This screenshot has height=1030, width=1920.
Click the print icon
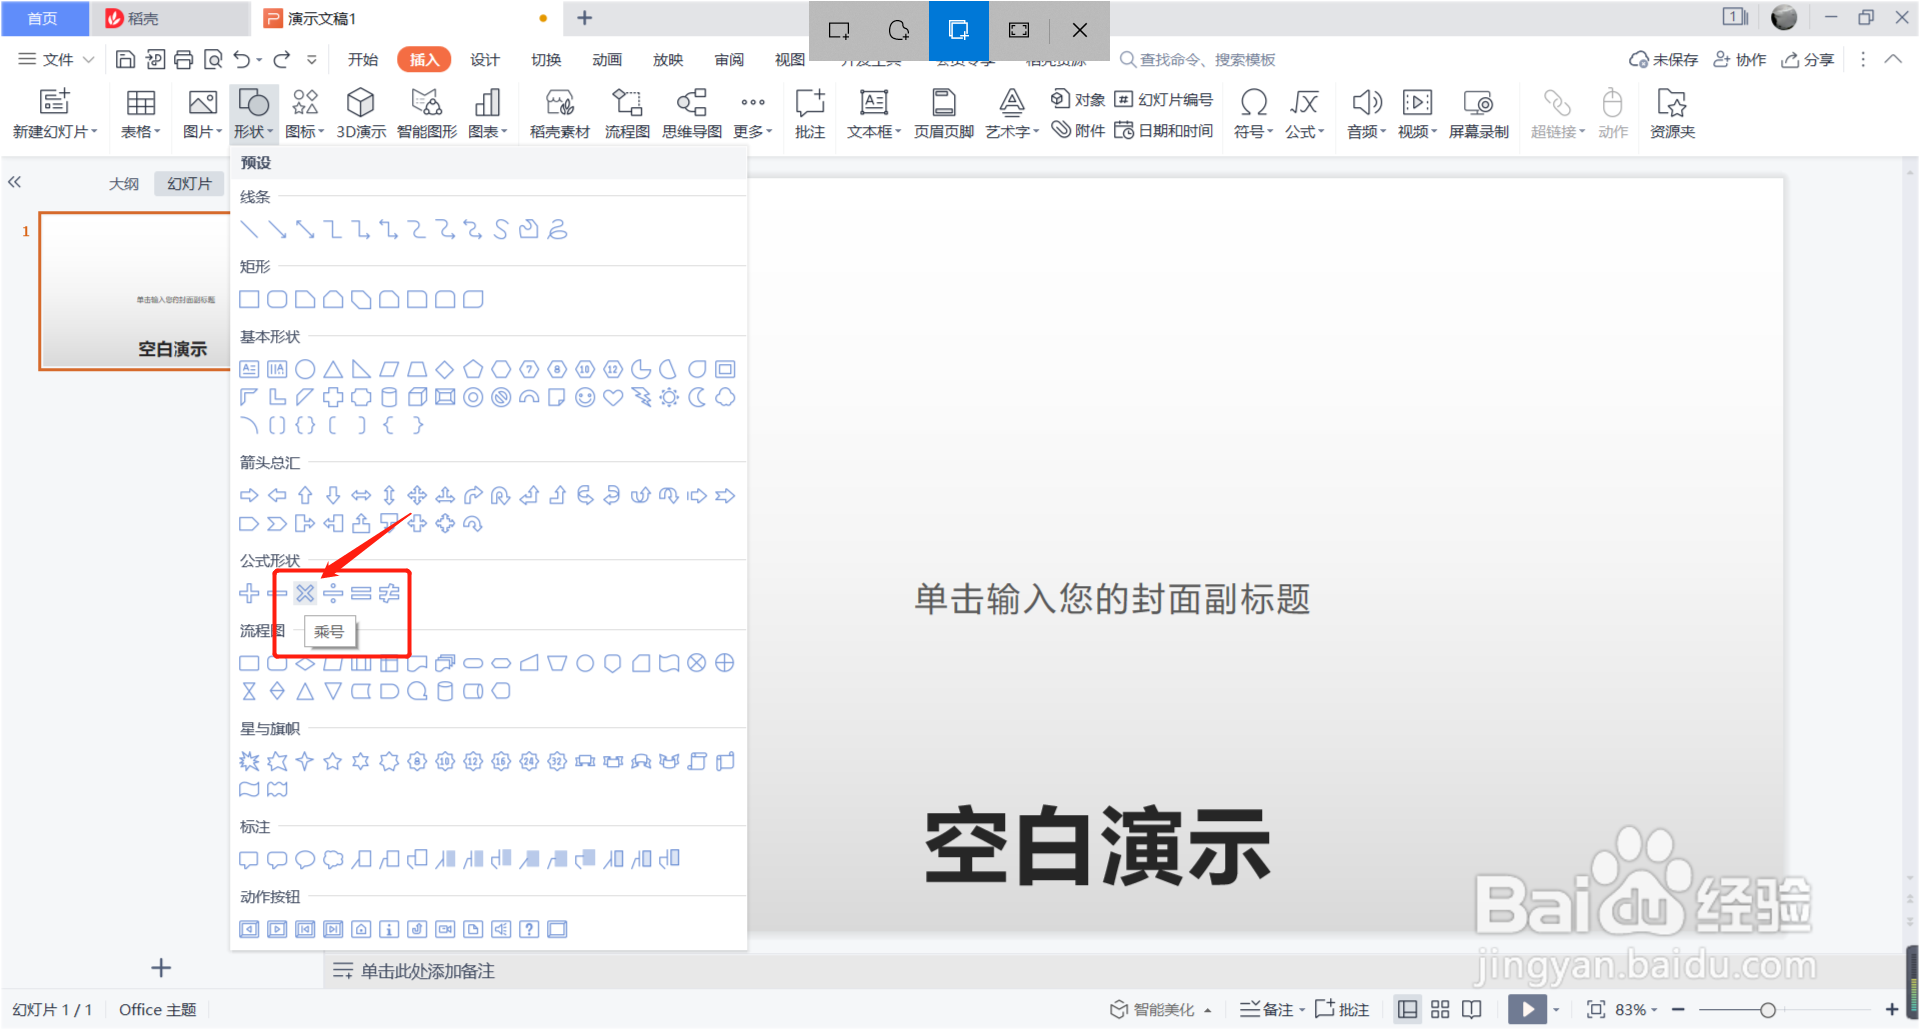pos(183,59)
